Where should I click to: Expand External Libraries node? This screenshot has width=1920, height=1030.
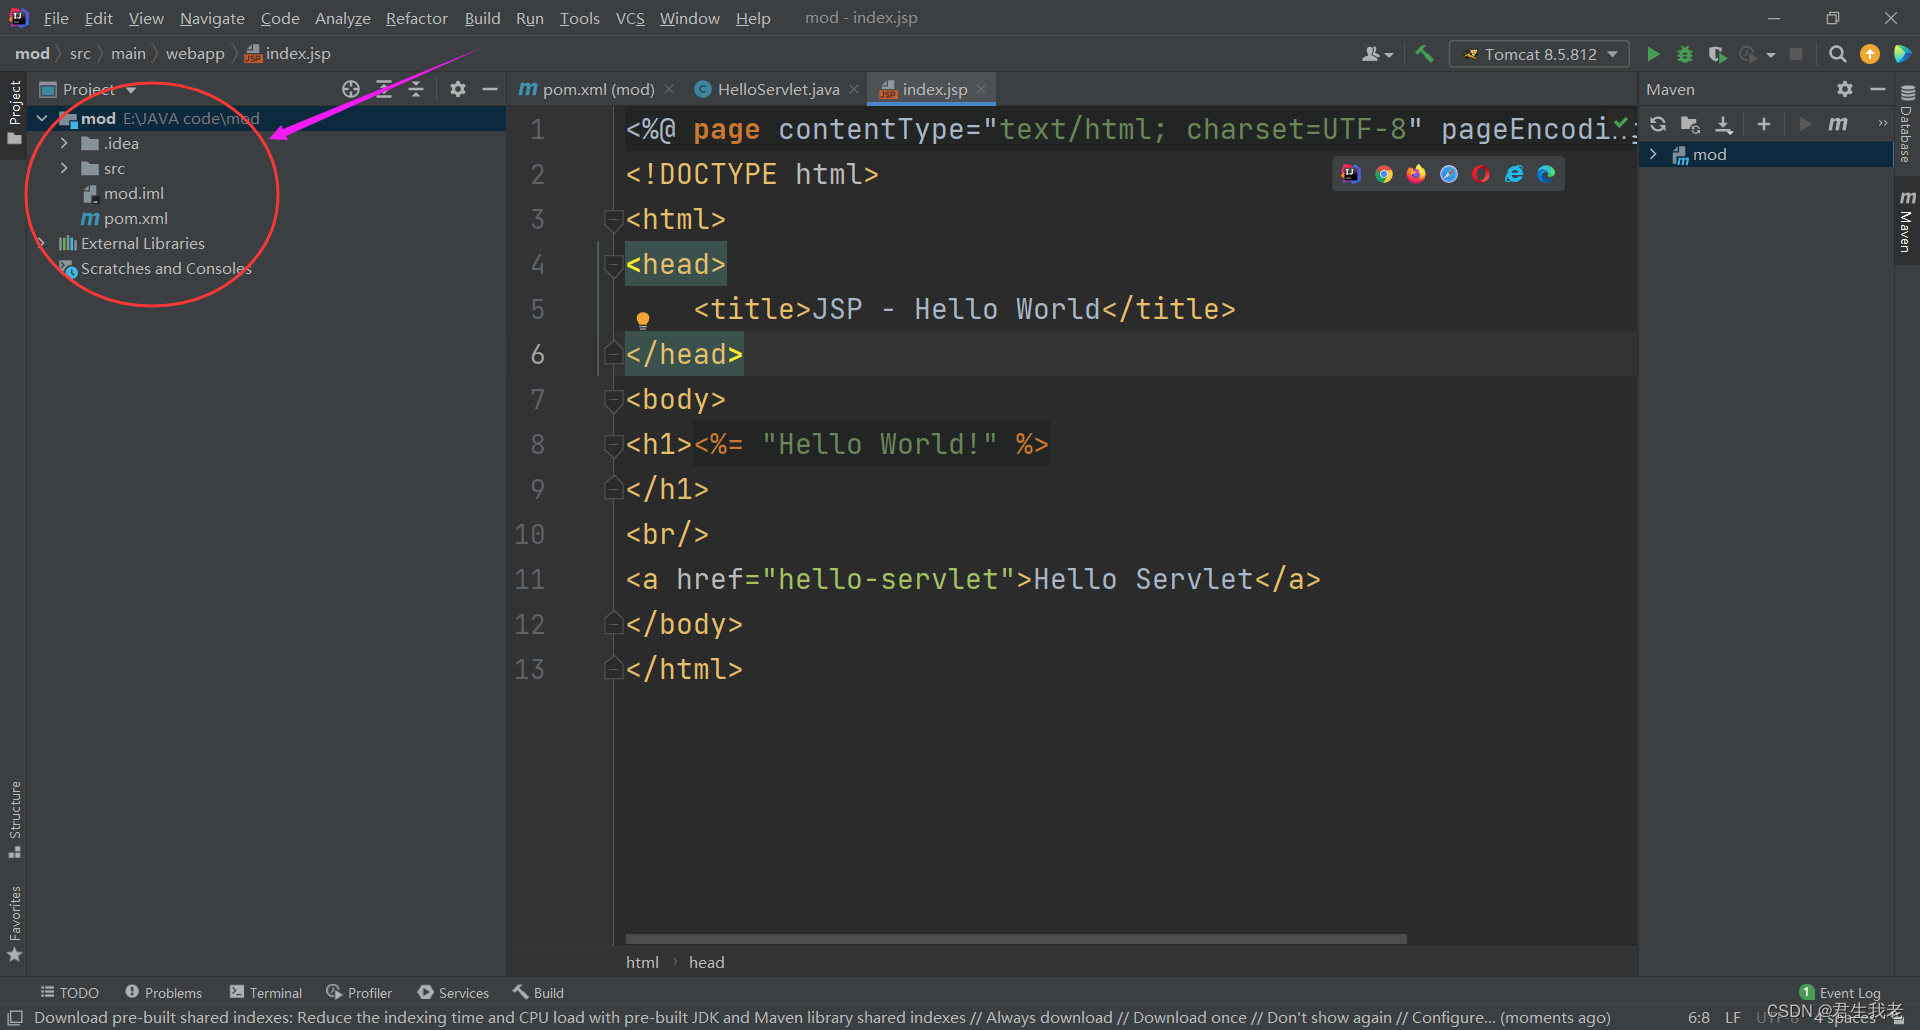41,243
